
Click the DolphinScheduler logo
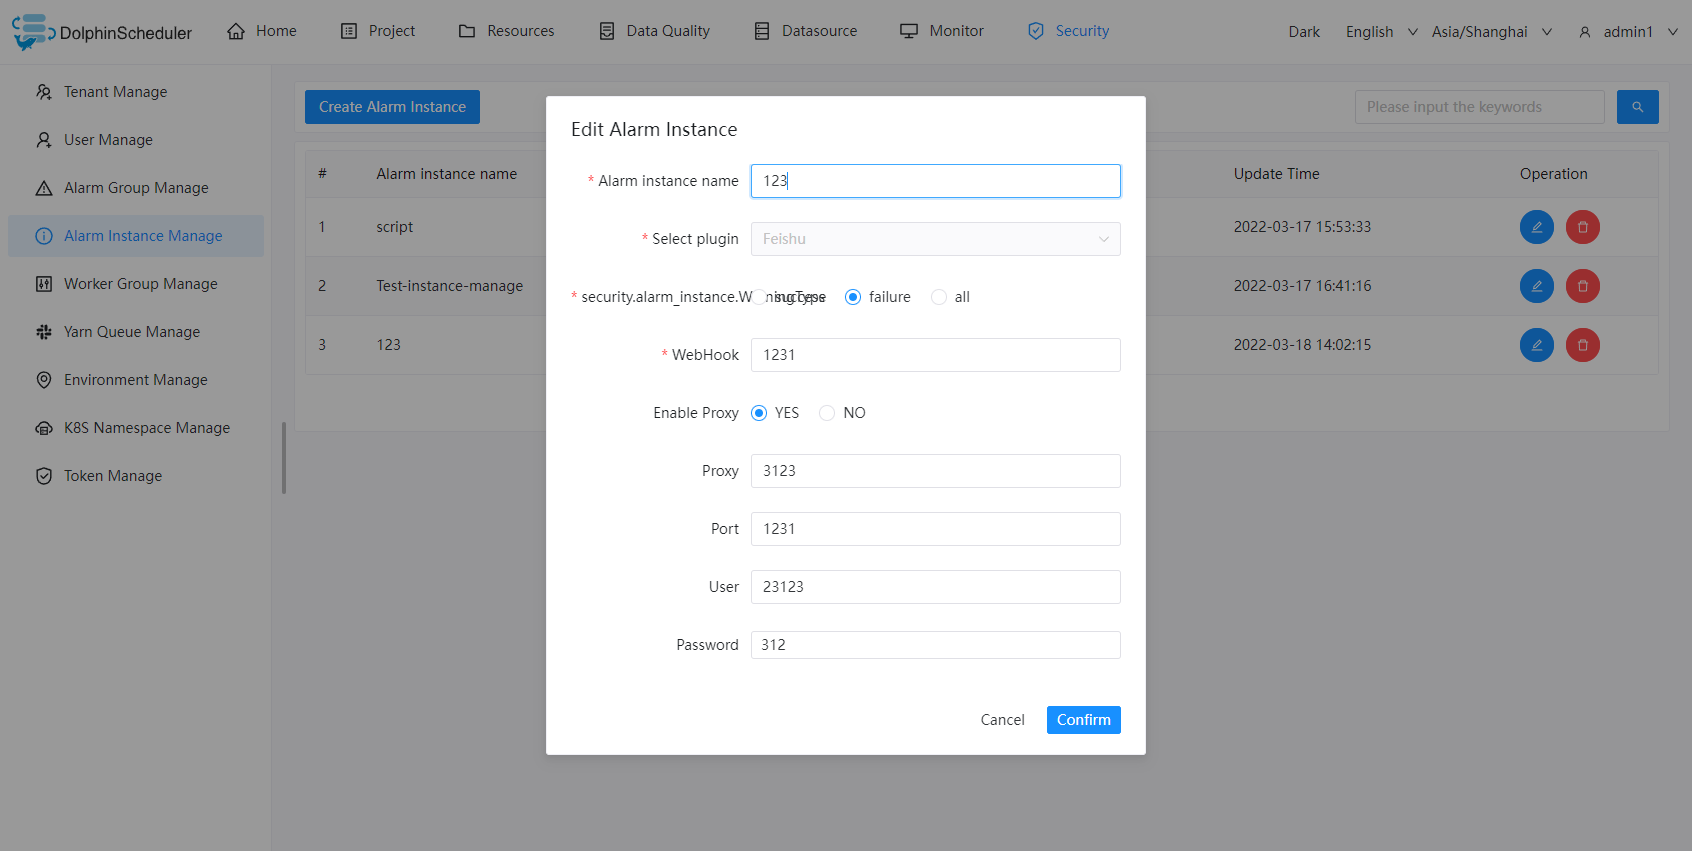[x=102, y=32]
